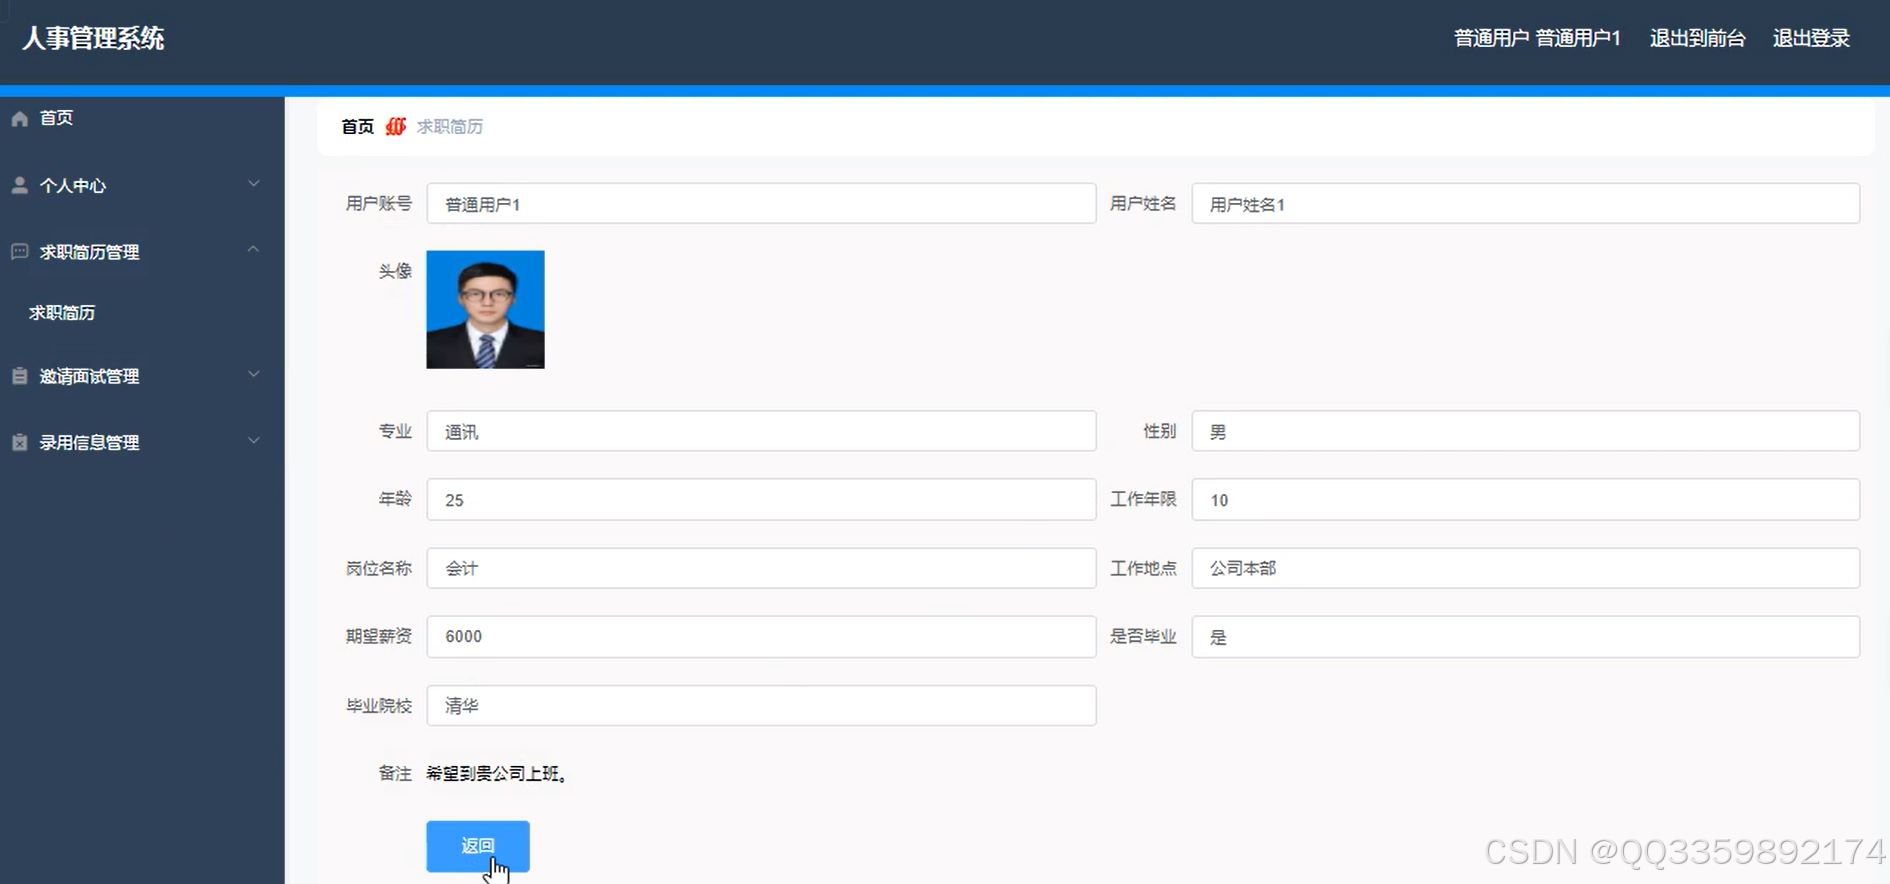Click the clipboard icon beside 邀请面试管理
This screenshot has height=884, width=1890.
(20, 376)
